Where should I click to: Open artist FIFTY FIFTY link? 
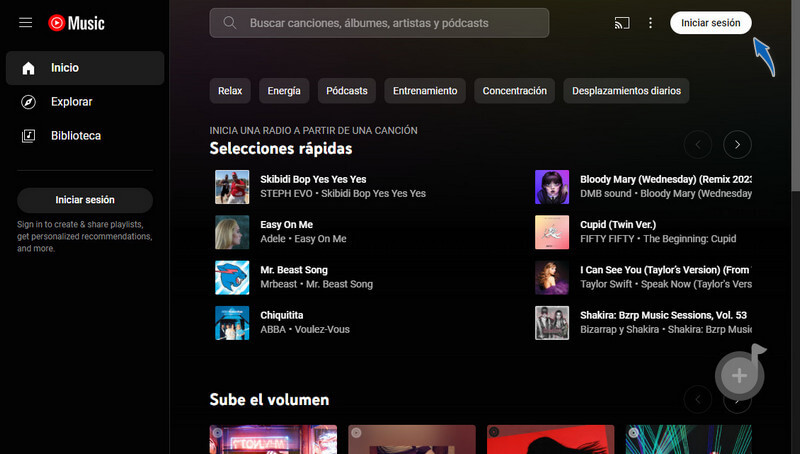(x=607, y=239)
